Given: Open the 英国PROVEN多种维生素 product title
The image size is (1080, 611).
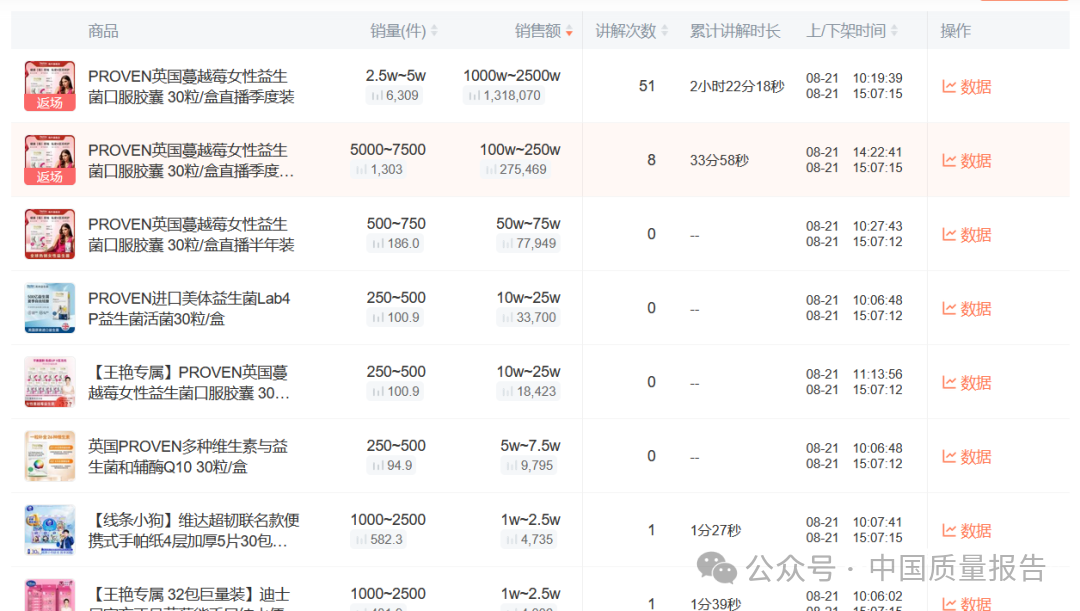Looking at the screenshot, I should 188,456.
